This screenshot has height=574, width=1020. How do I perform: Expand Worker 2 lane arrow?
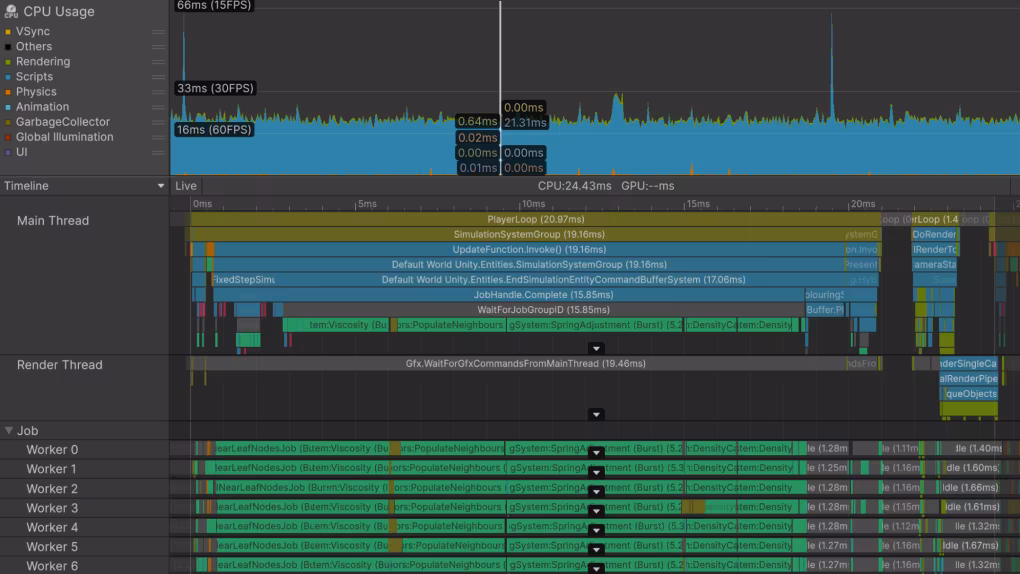click(596, 491)
